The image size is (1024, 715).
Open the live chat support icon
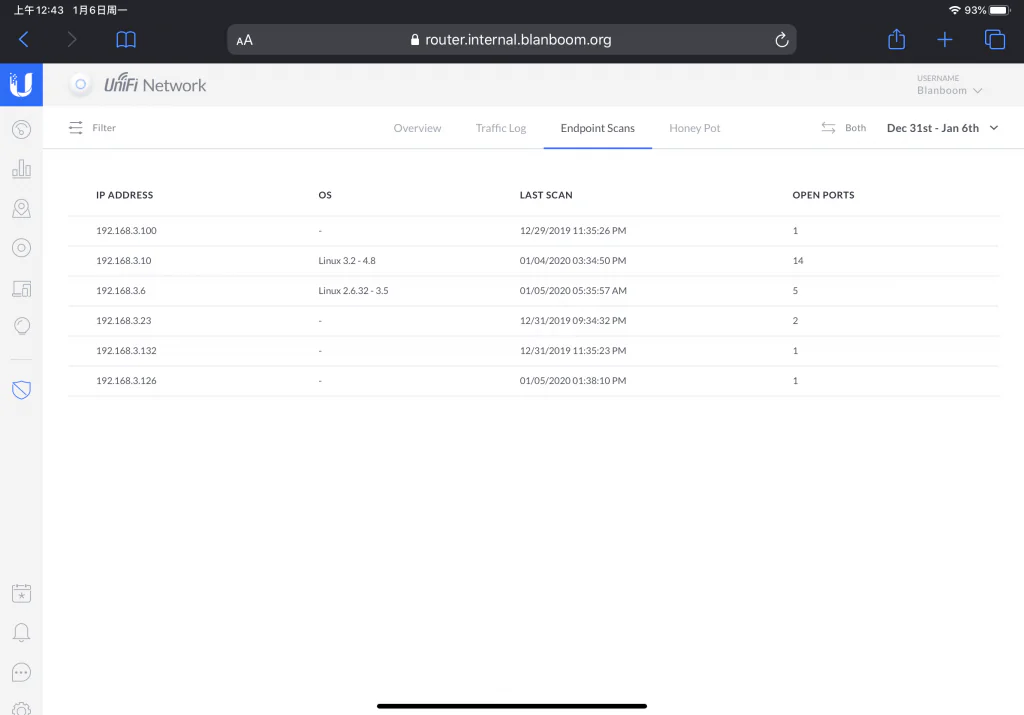[22, 673]
